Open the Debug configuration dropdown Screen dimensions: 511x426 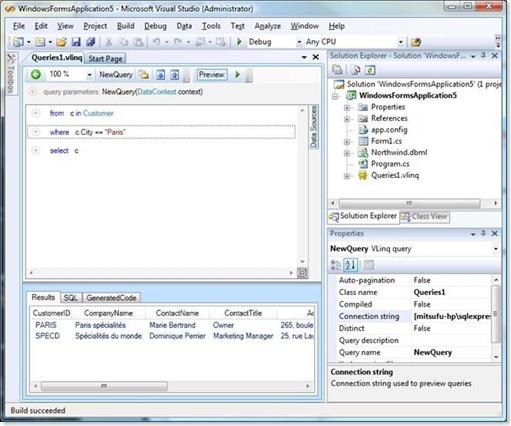(299, 42)
